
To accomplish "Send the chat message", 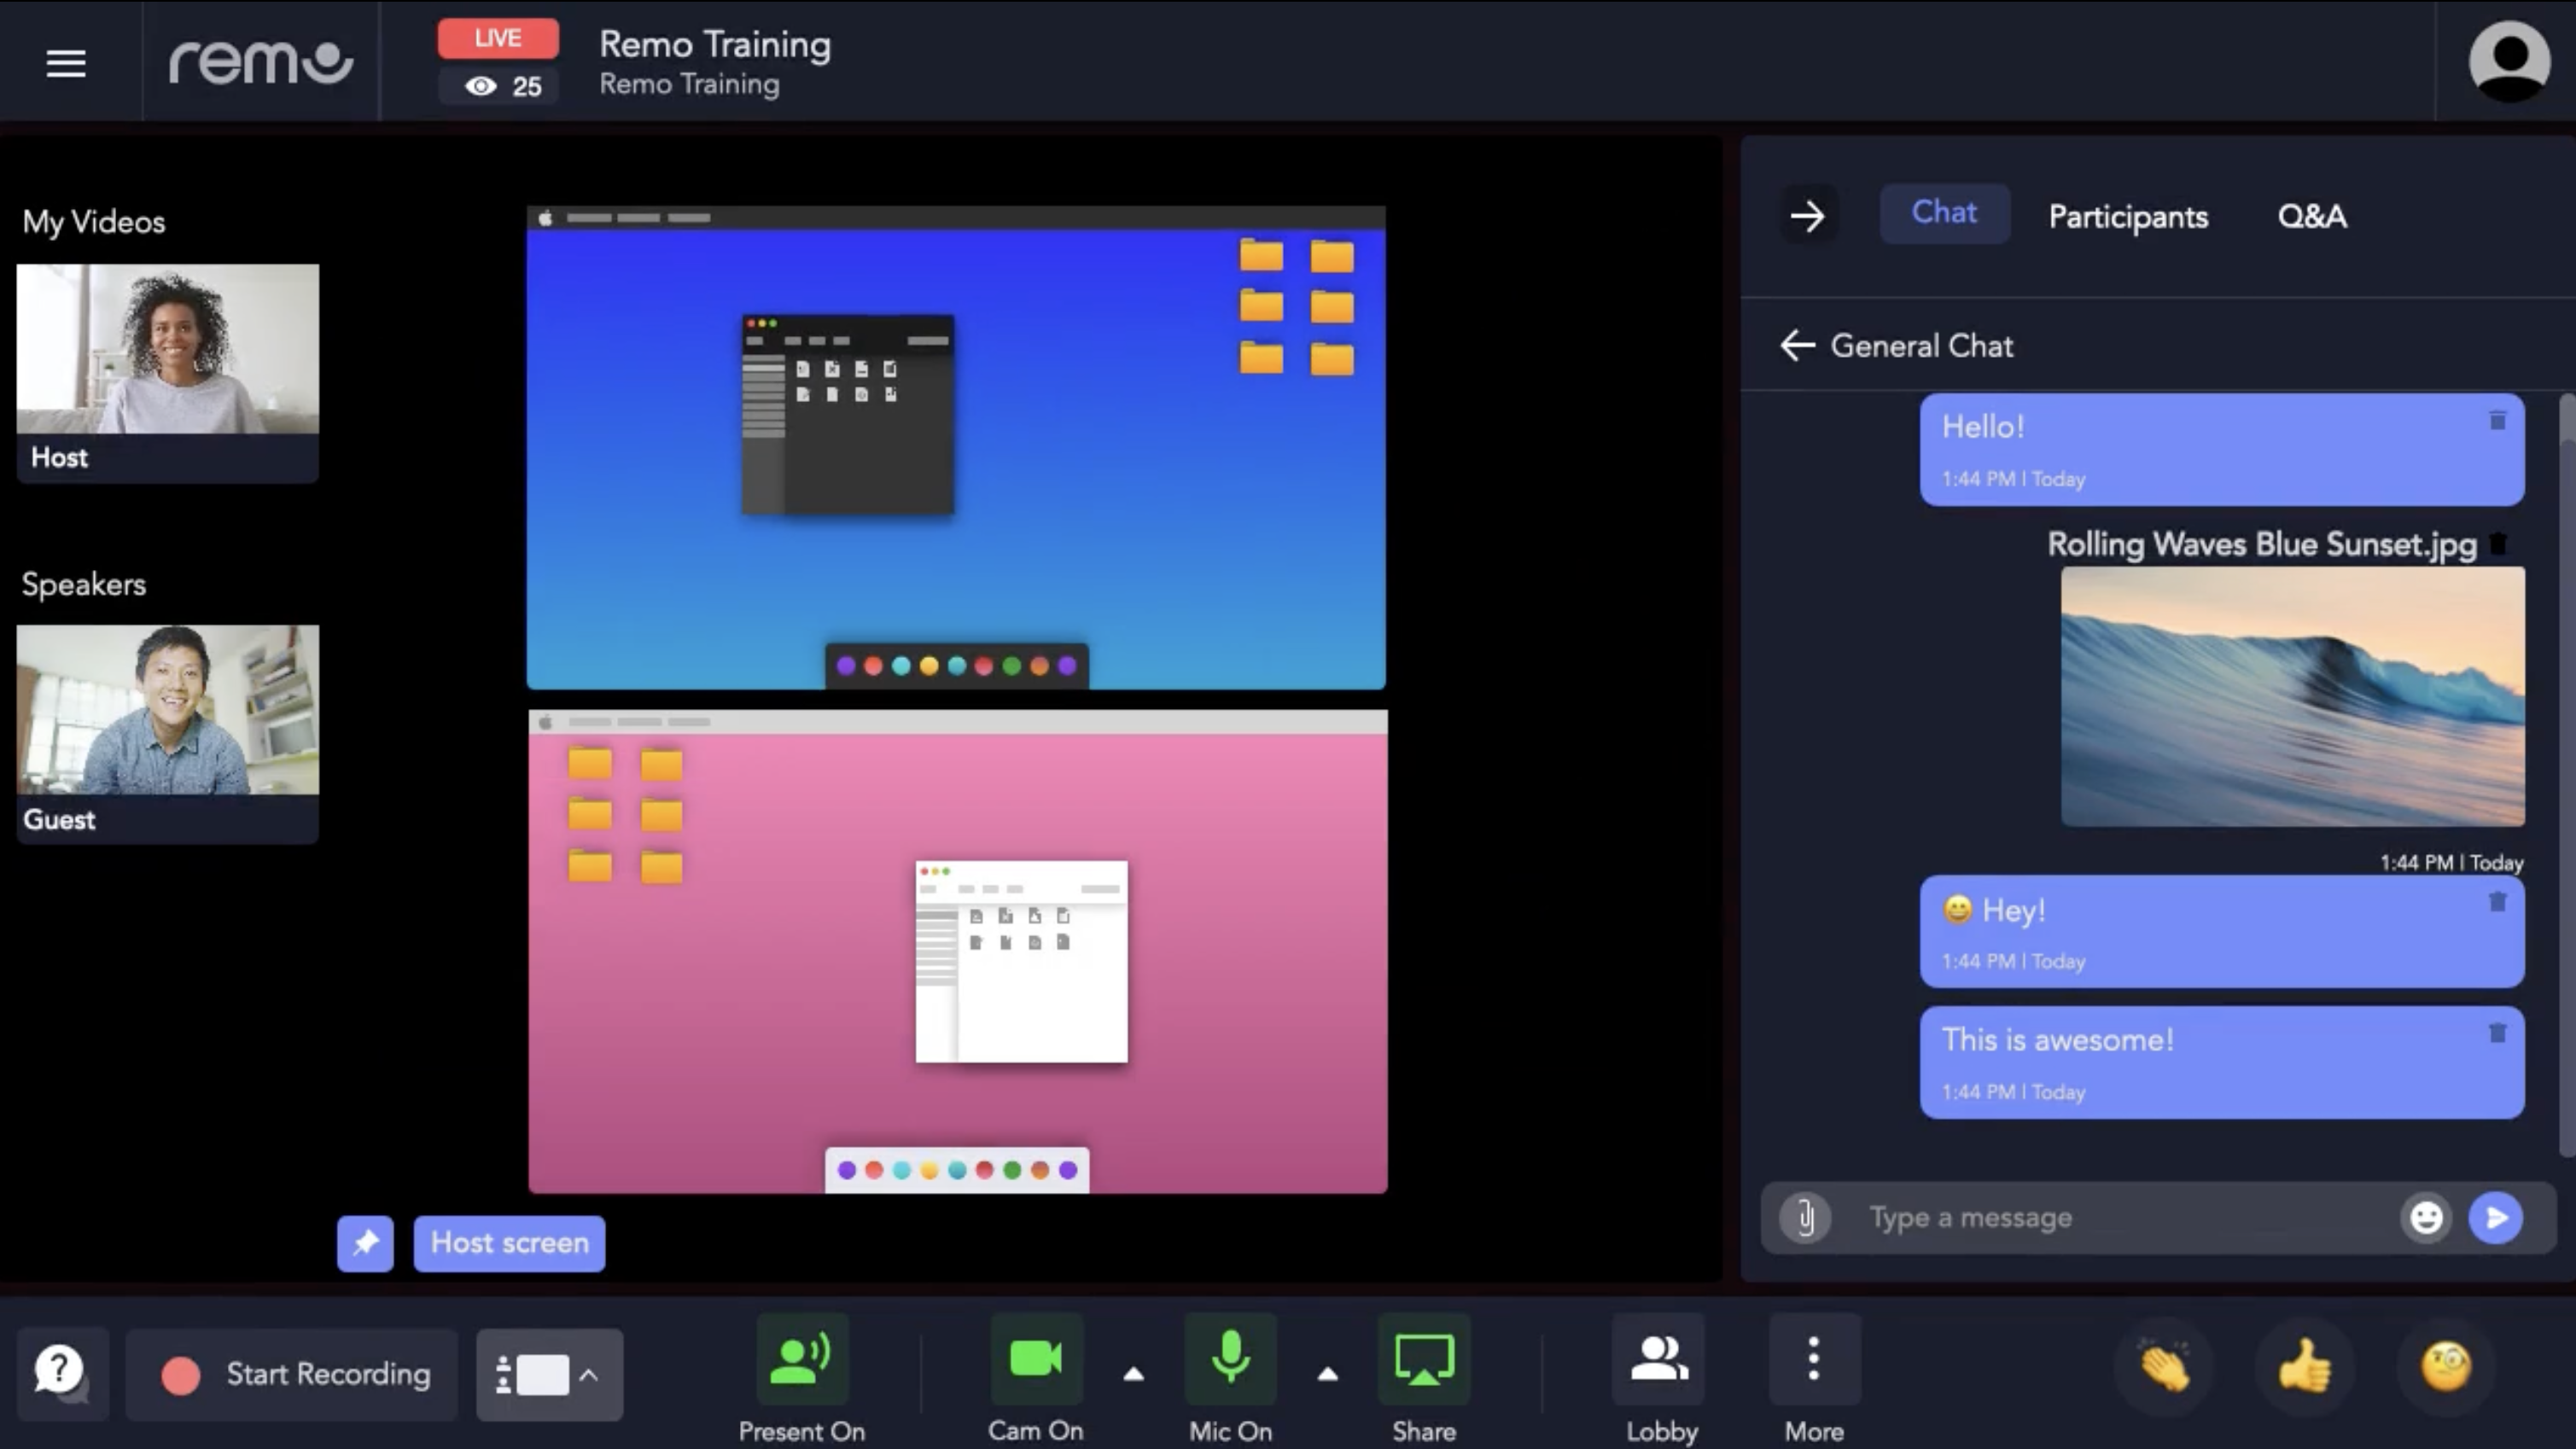I will click(x=2497, y=1217).
